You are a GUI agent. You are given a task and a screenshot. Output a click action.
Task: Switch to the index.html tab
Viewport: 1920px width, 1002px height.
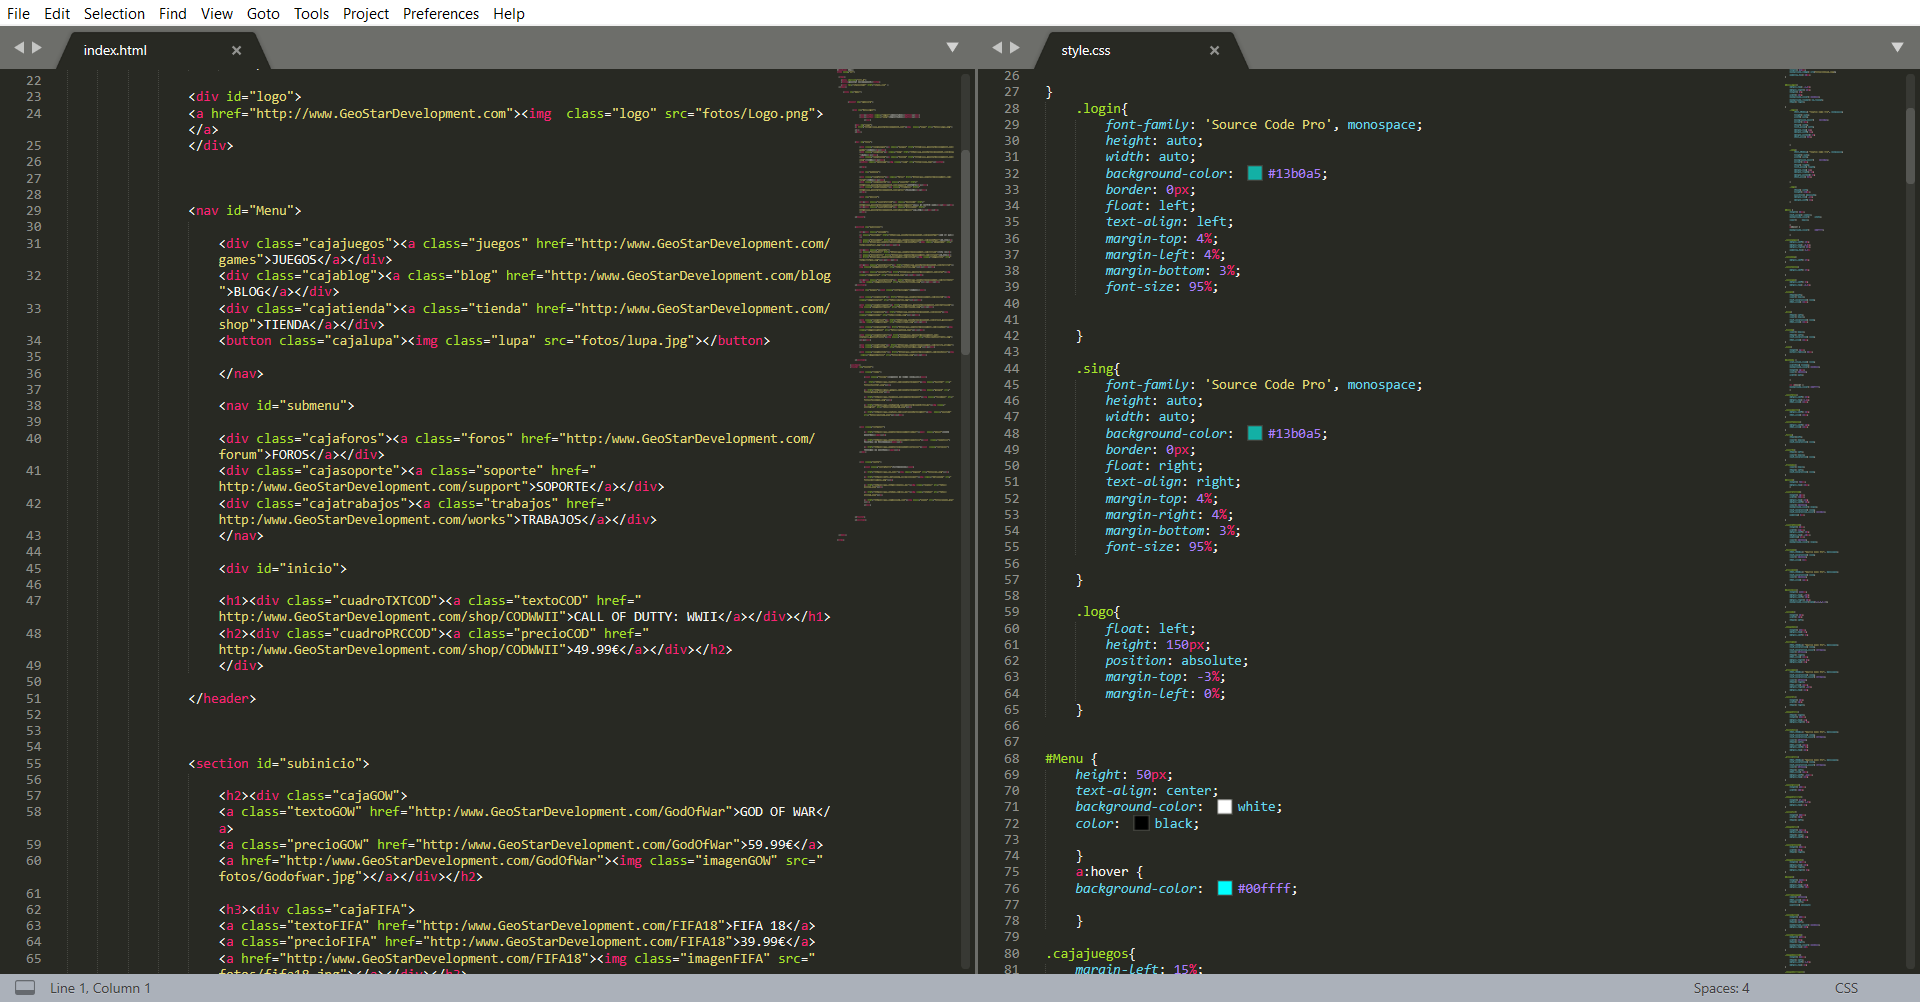point(115,50)
